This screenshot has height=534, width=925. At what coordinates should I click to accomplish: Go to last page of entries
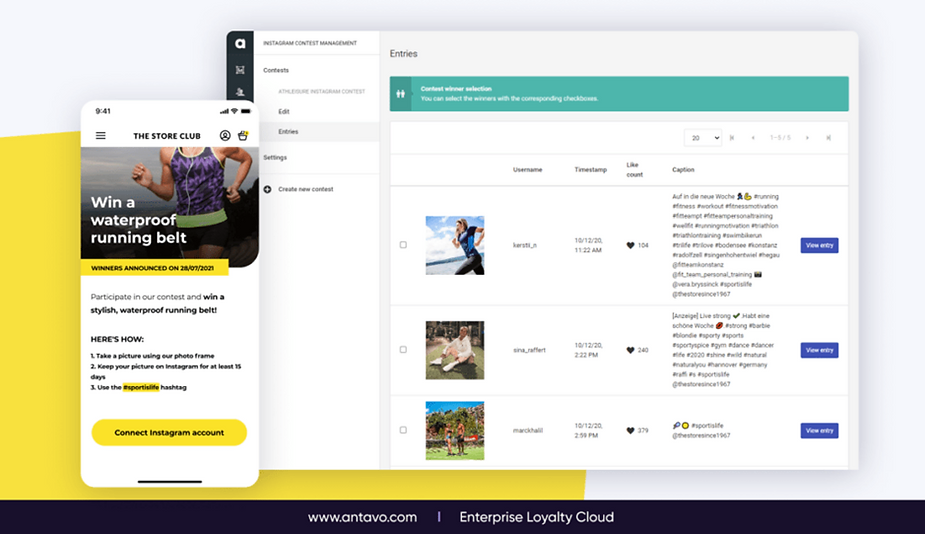pyautogui.click(x=828, y=137)
